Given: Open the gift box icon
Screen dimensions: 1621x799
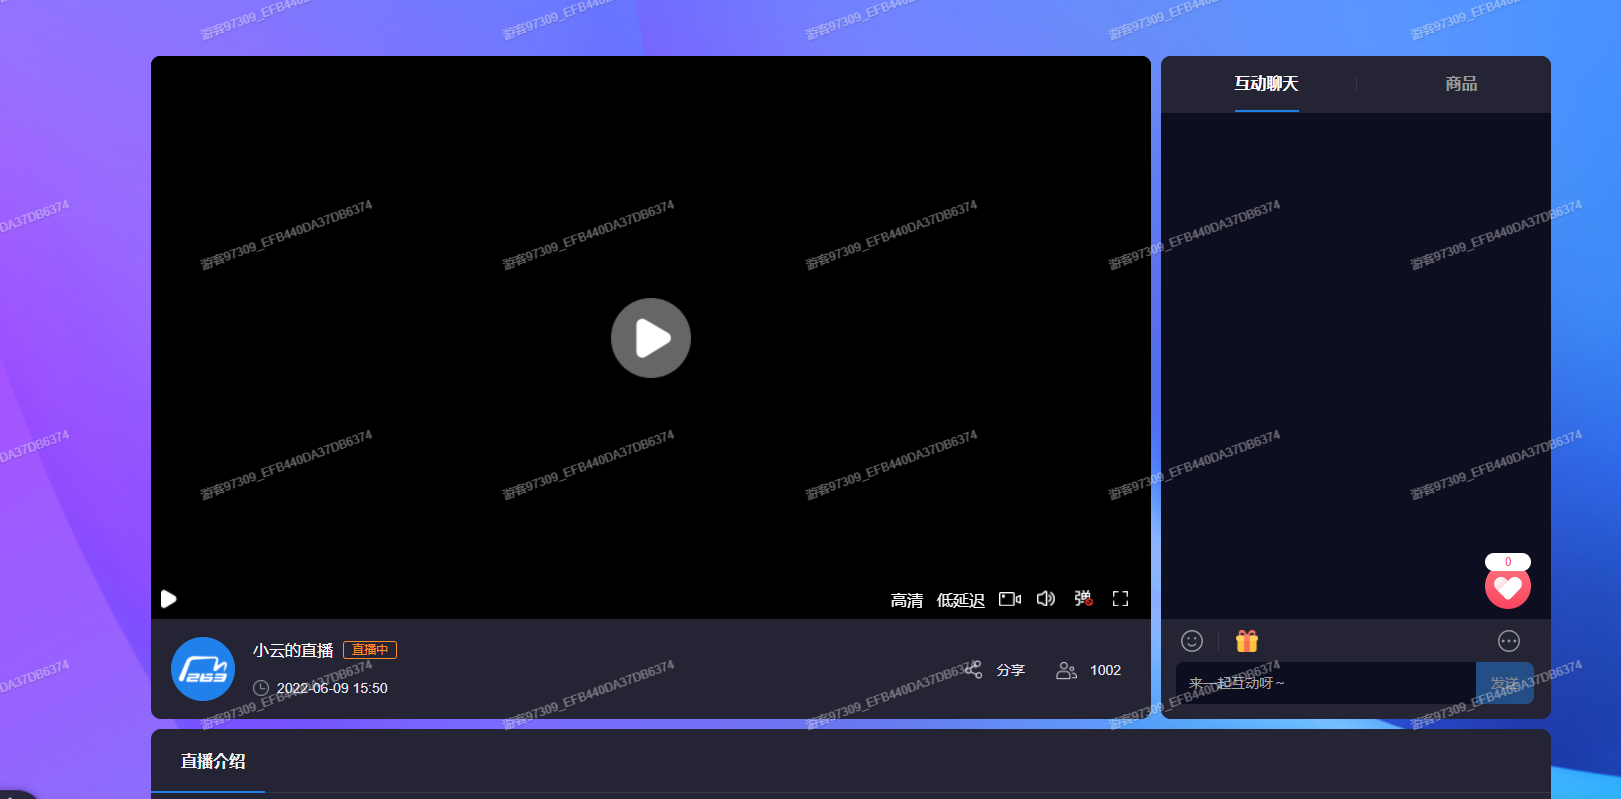Looking at the screenshot, I should (1247, 641).
